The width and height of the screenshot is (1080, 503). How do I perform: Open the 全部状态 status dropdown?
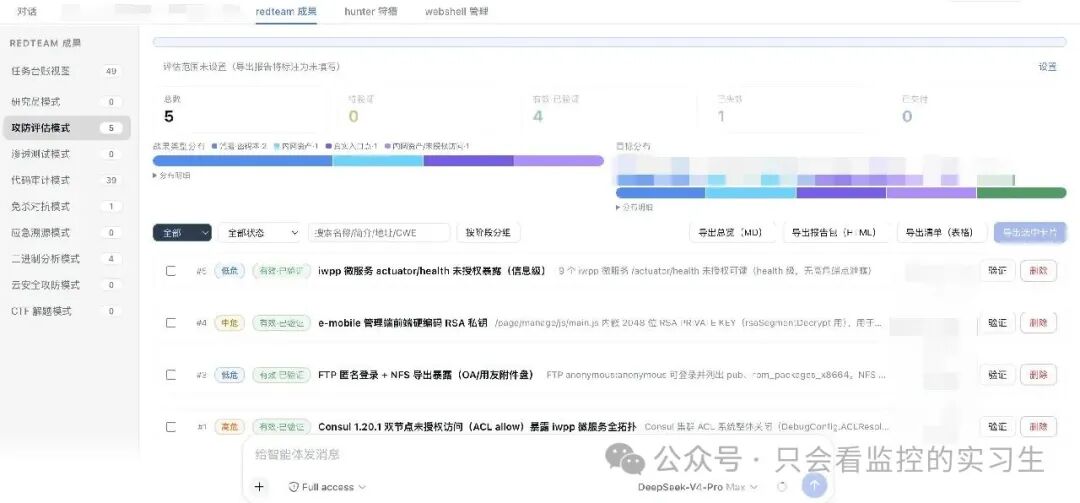[260, 233]
